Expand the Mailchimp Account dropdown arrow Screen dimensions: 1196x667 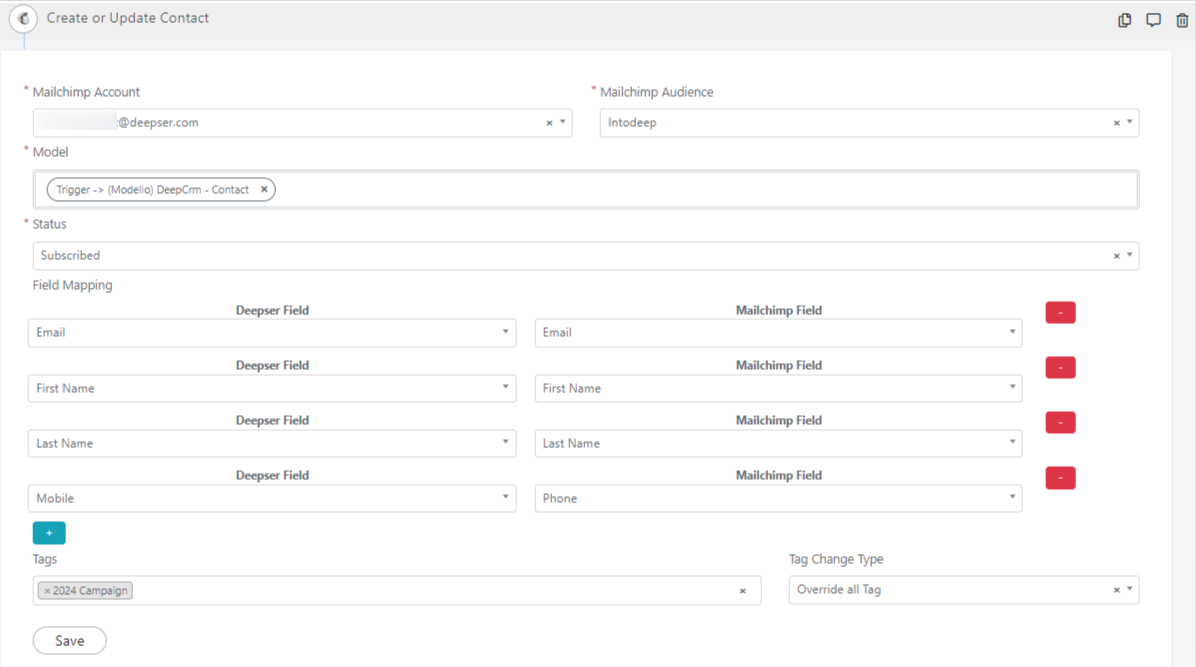pos(563,122)
